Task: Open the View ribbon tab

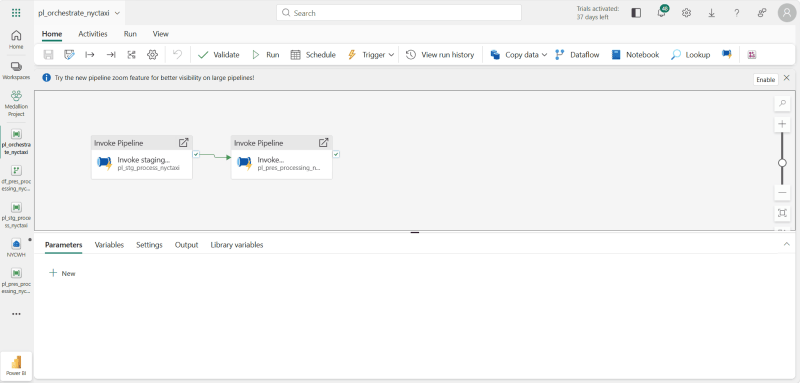Action: 161,34
